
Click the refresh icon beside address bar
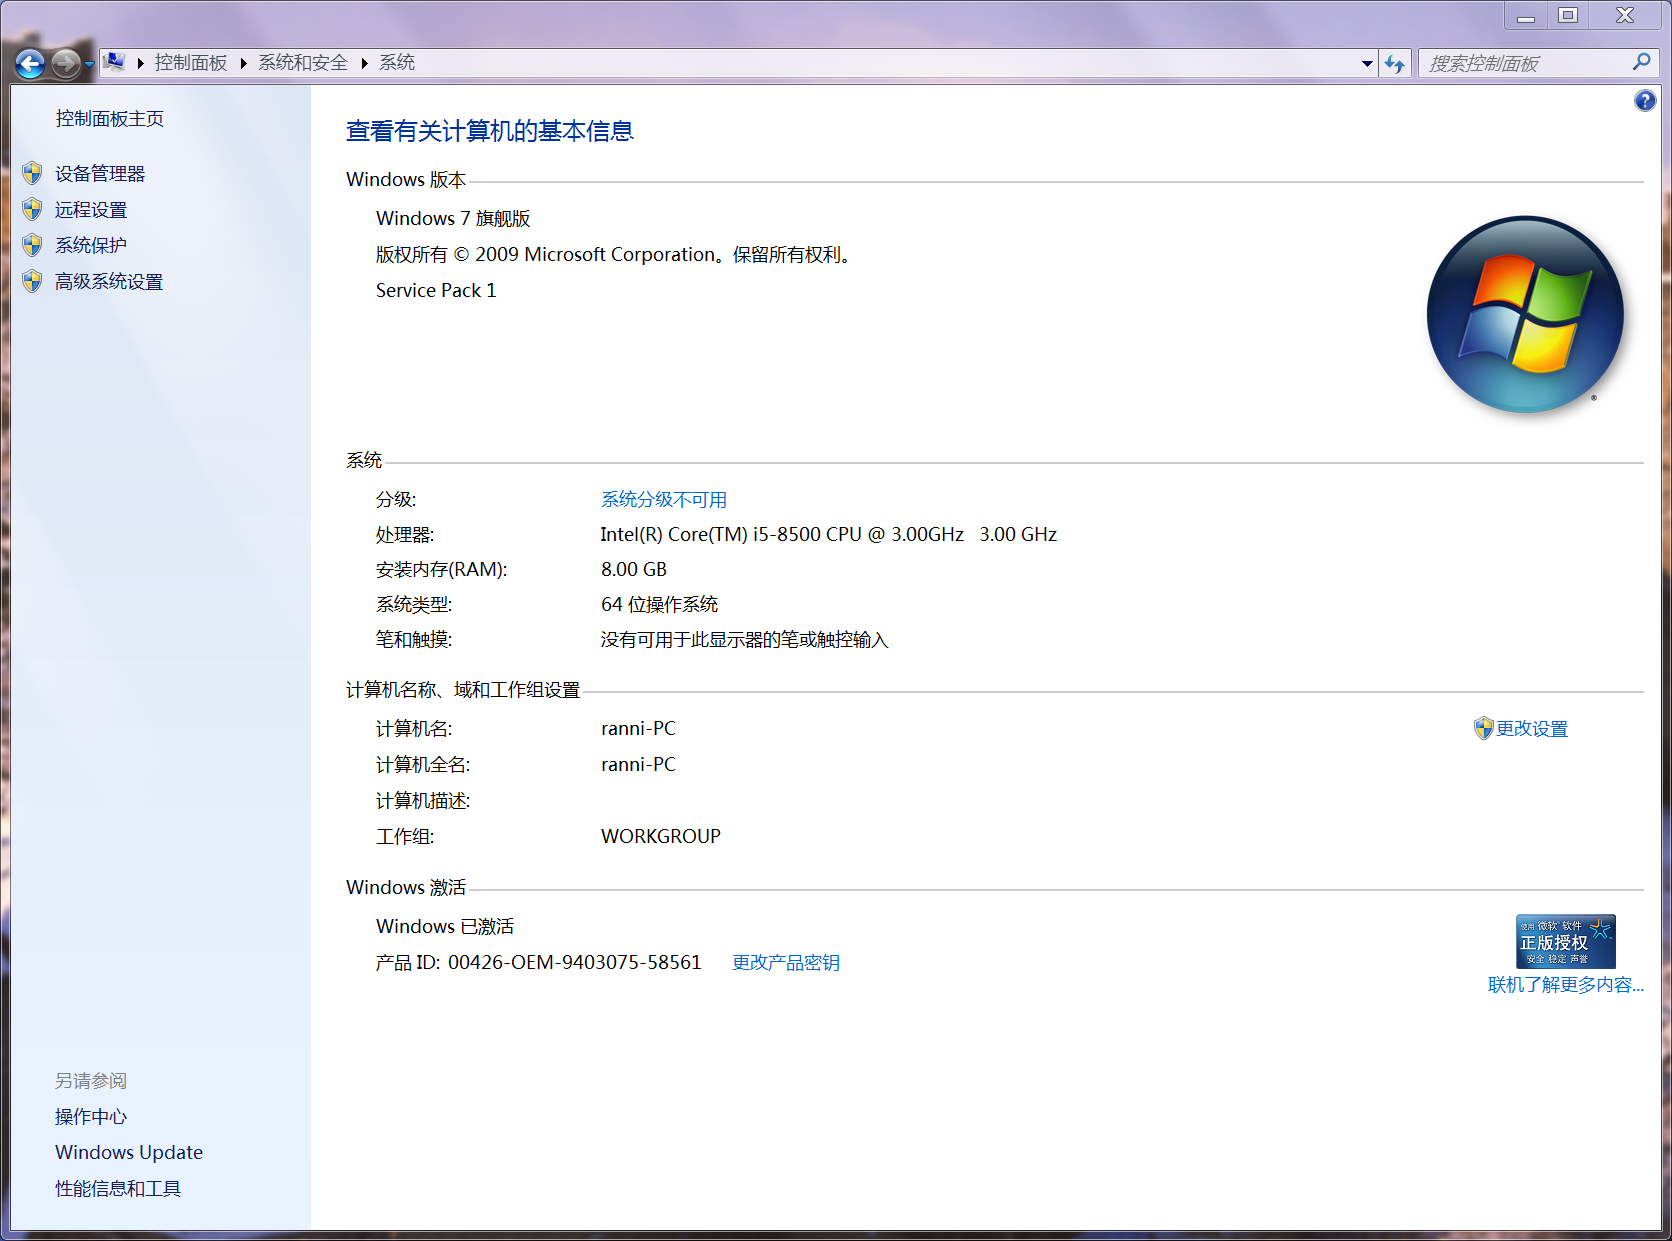(1394, 64)
